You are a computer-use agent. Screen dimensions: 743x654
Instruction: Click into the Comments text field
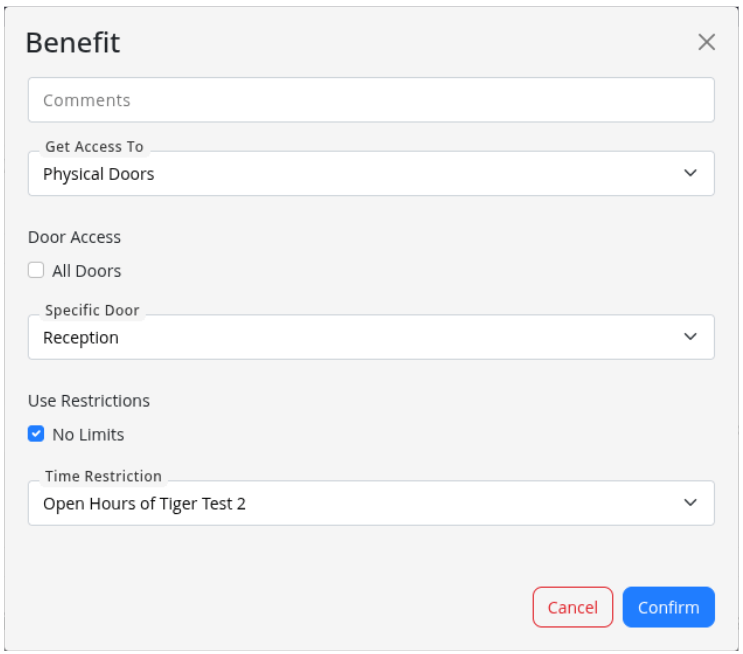coord(370,100)
